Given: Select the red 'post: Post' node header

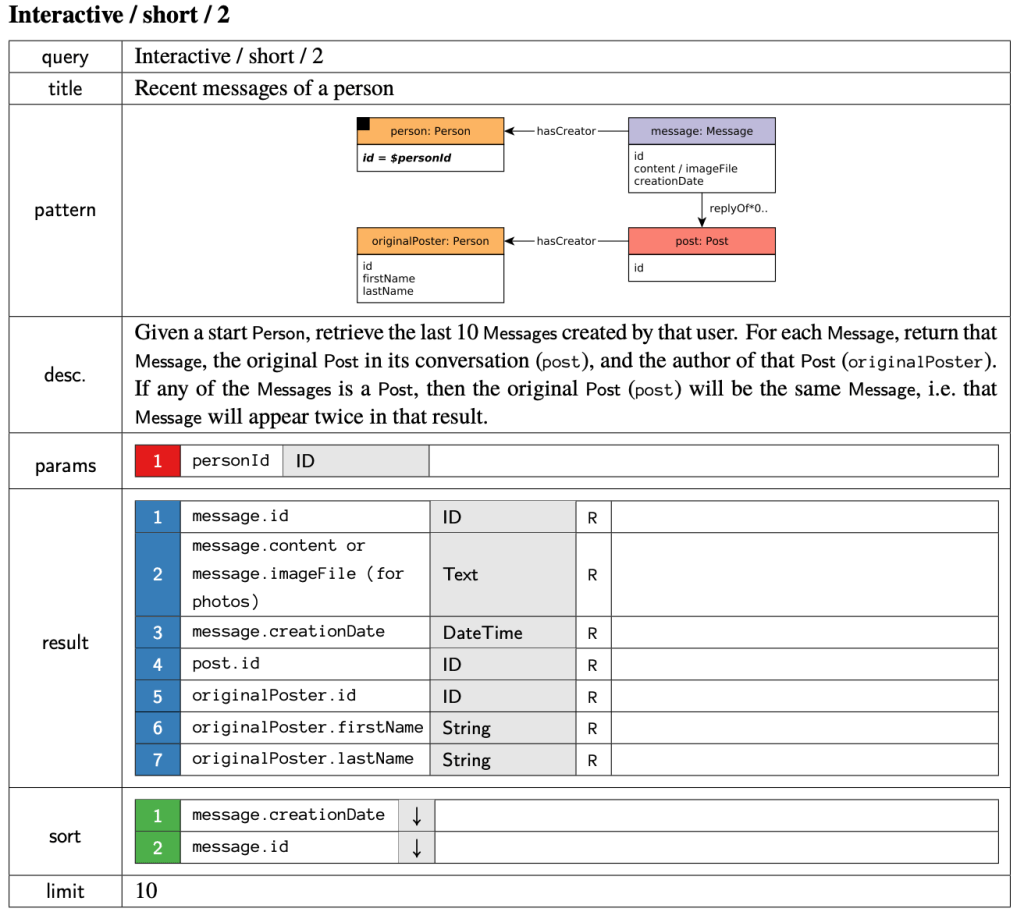Looking at the screenshot, I should pyautogui.click(x=701, y=241).
